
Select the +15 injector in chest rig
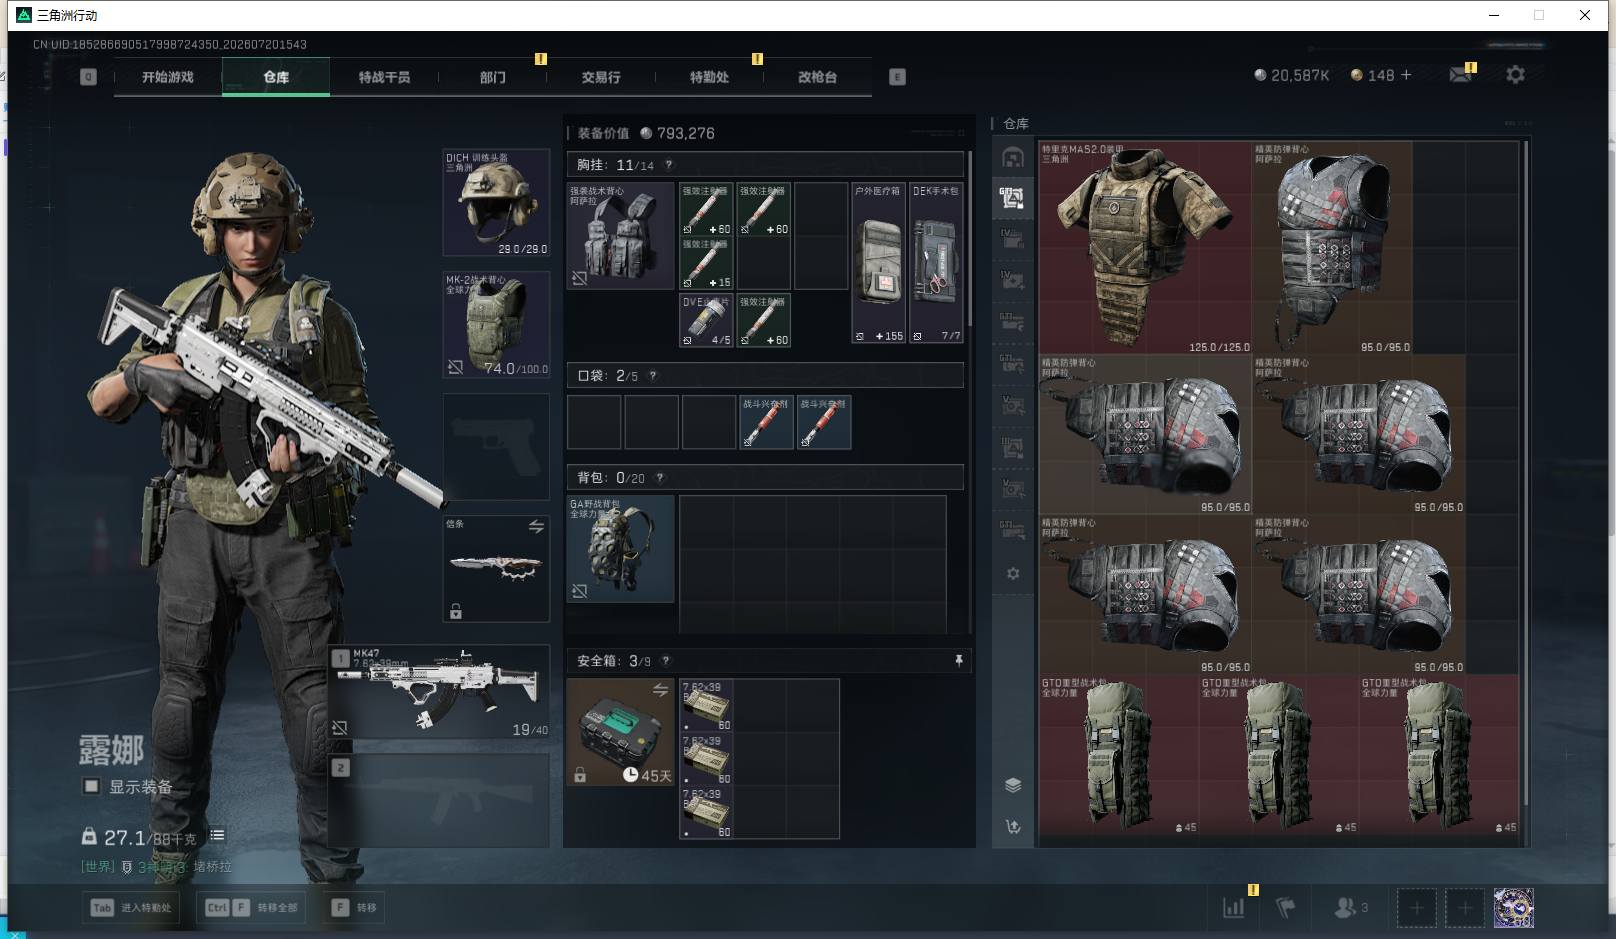click(x=706, y=263)
